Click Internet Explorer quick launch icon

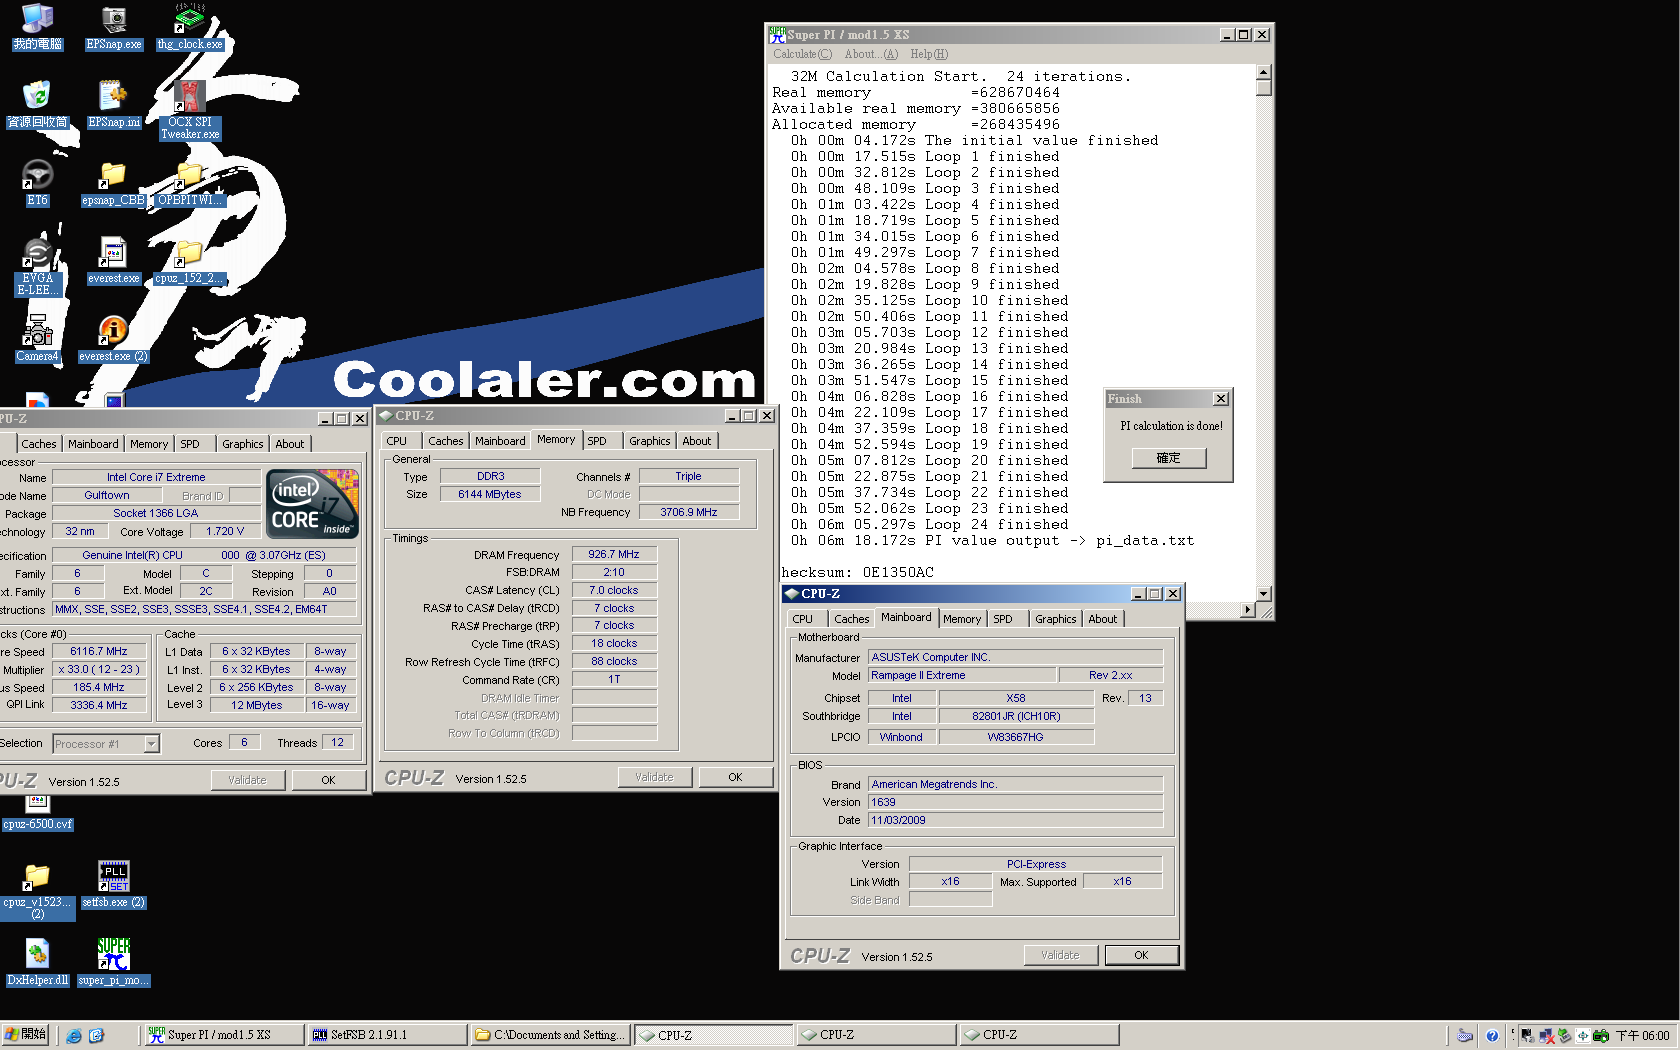(x=74, y=1035)
